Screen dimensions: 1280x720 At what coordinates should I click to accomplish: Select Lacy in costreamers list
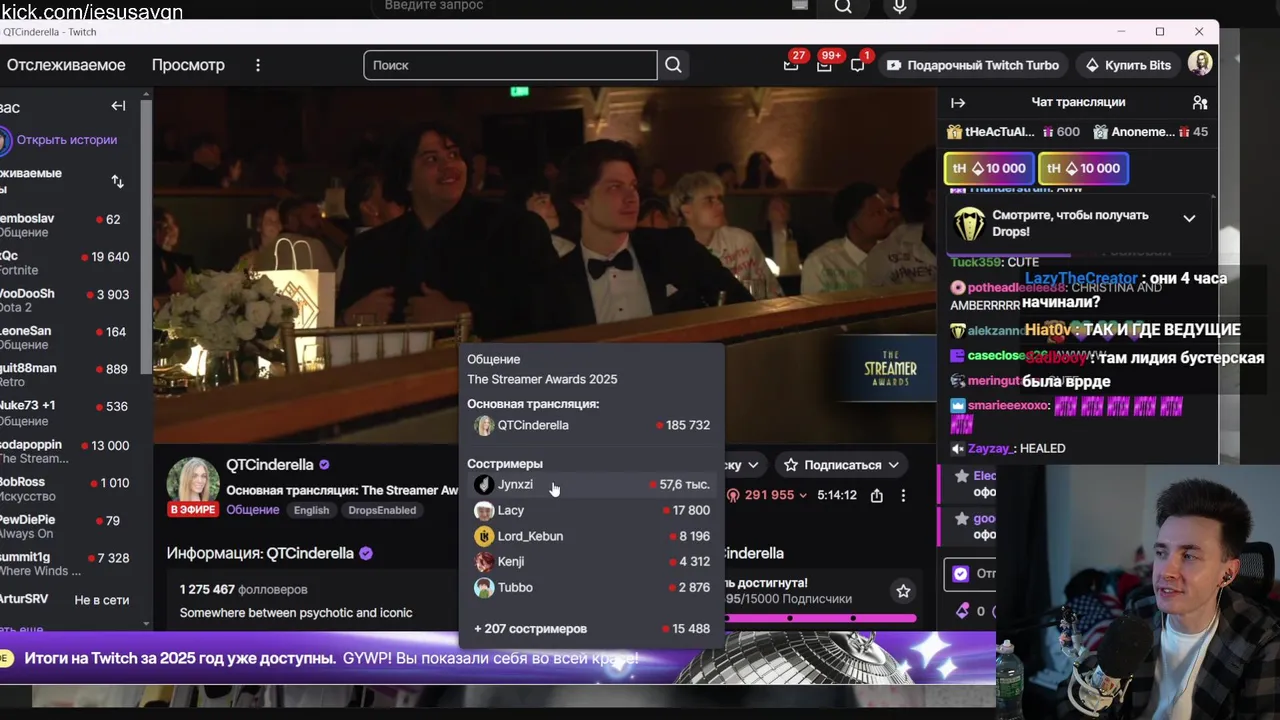click(592, 510)
